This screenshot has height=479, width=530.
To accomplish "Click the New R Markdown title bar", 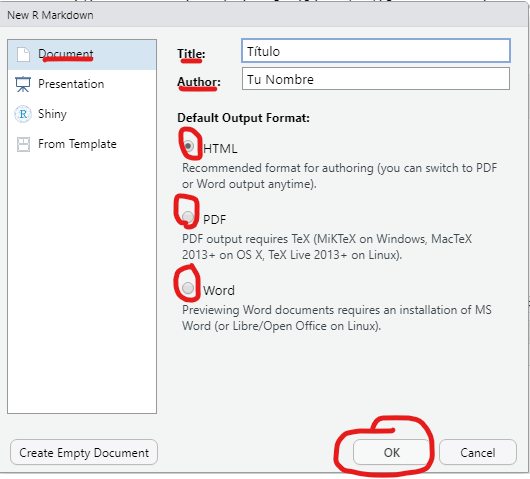I will click(265, 15).
